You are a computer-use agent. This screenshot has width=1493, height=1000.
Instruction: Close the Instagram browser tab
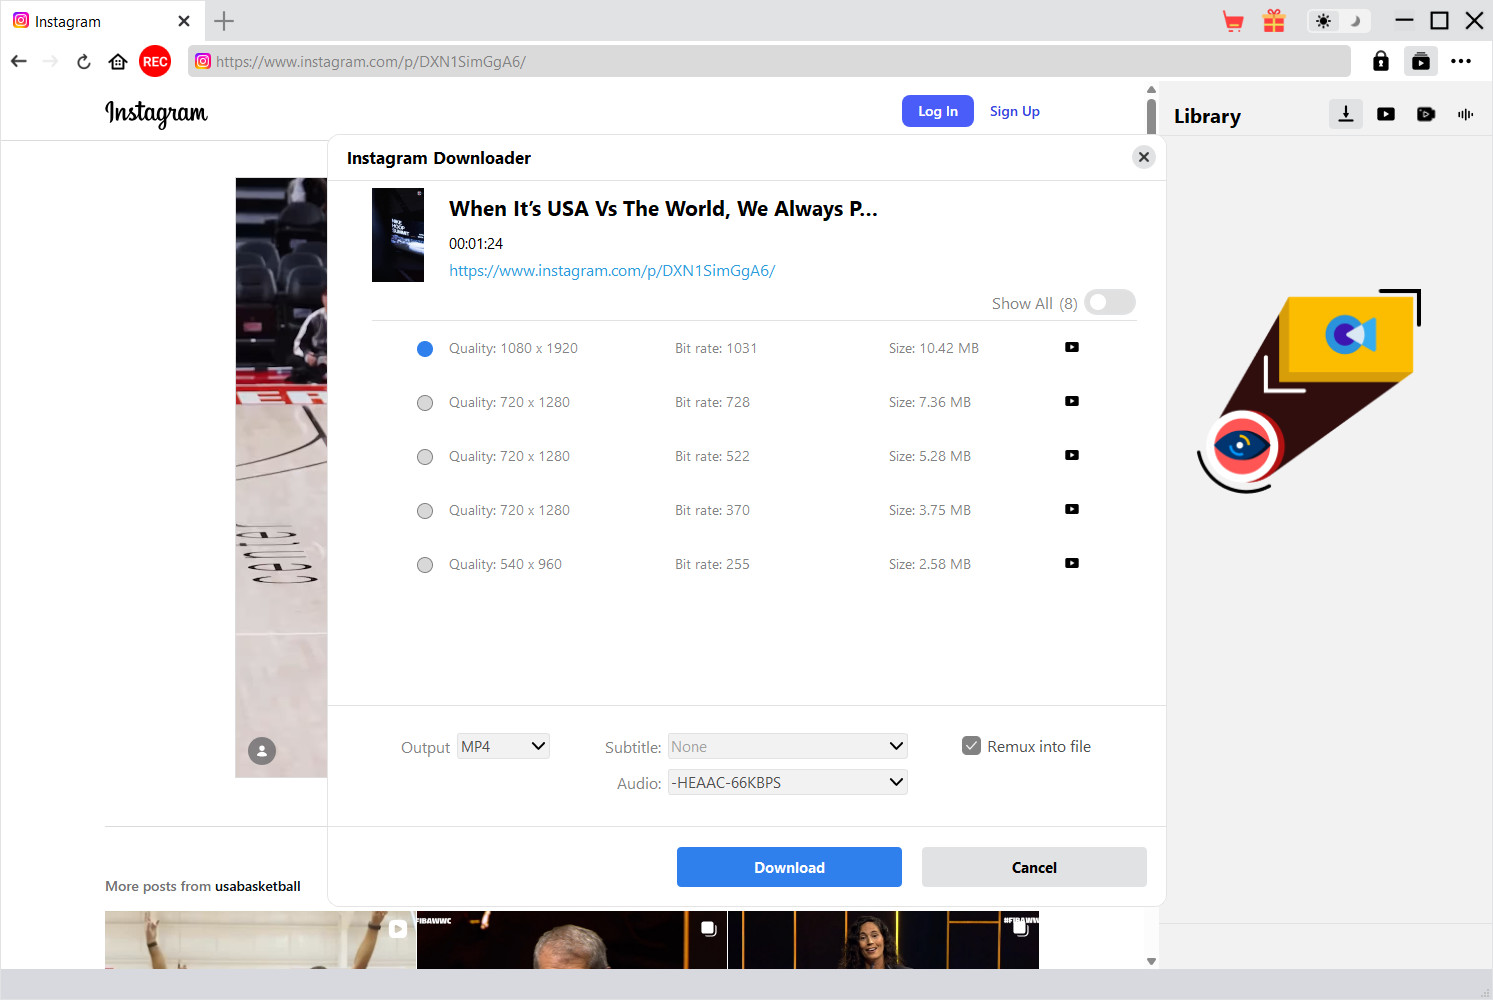(x=184, y=21)
